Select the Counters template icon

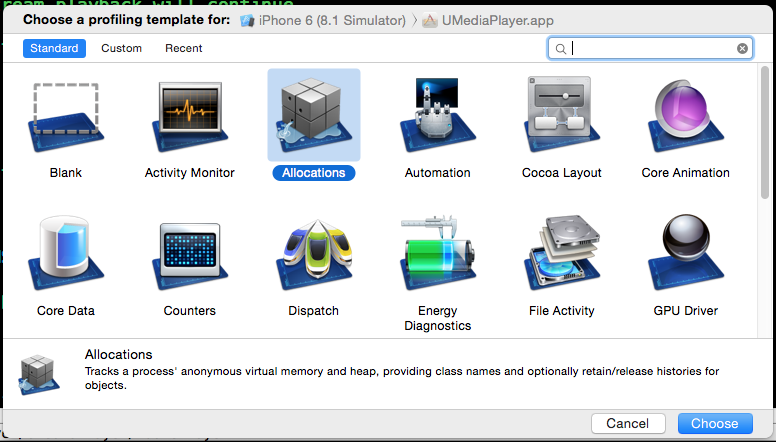[x=190, y=256]
